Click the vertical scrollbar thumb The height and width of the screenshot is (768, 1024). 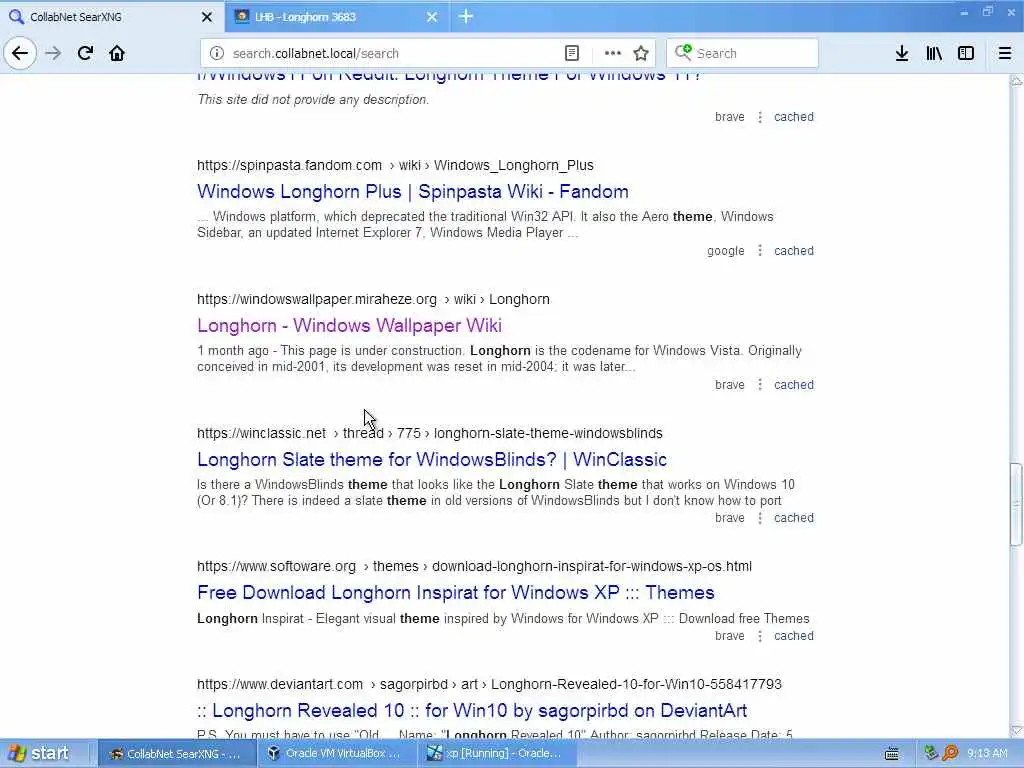(1016, 504)
